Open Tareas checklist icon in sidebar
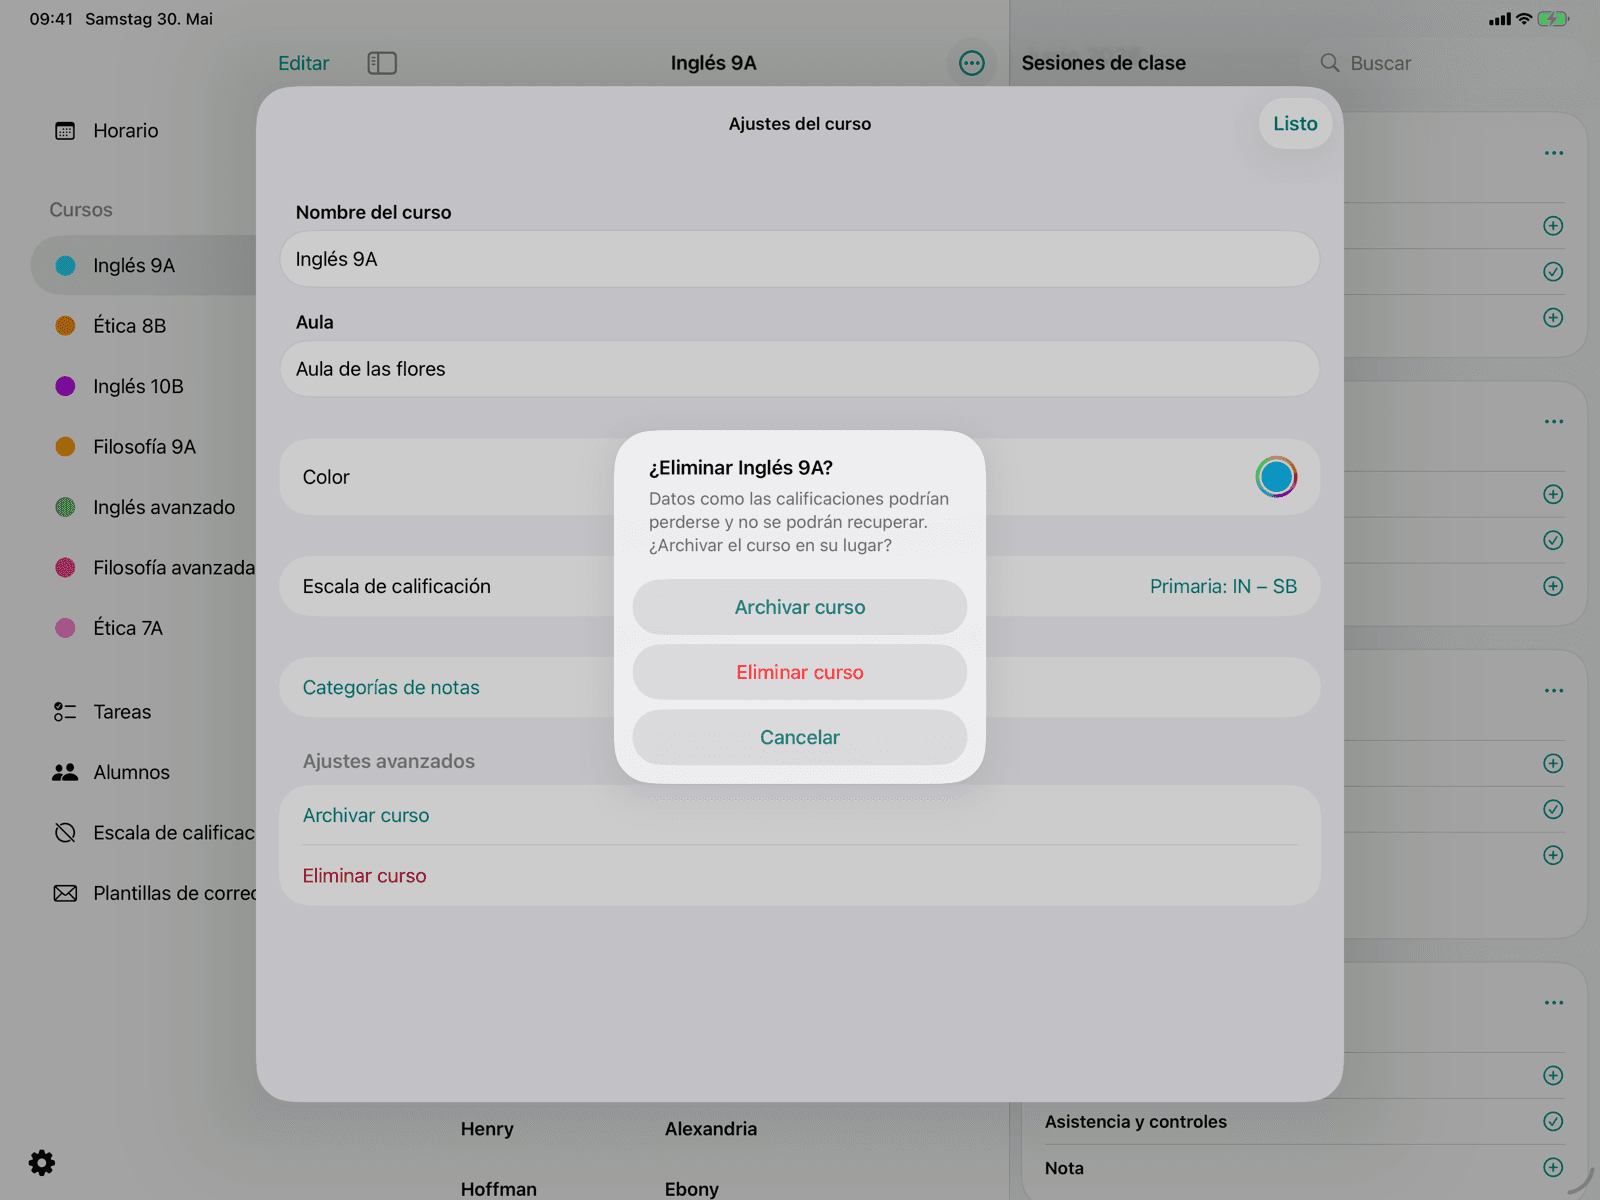1600x1200 pixels. (65, 712)
